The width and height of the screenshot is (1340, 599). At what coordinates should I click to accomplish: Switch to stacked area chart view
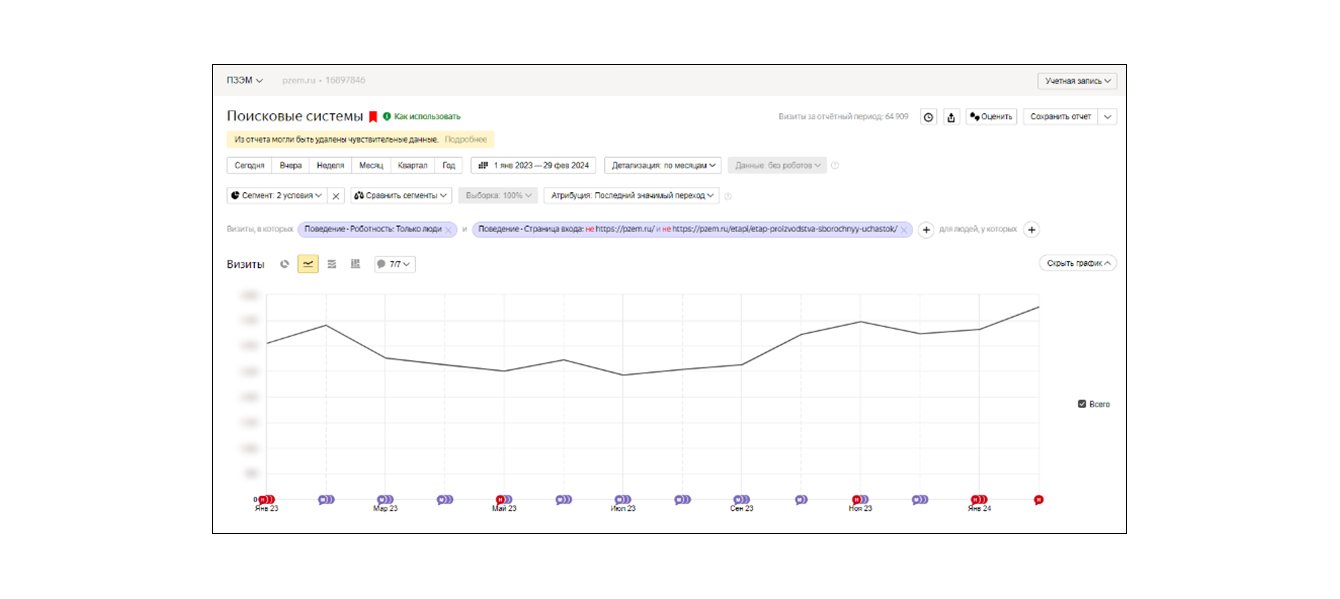332,264
